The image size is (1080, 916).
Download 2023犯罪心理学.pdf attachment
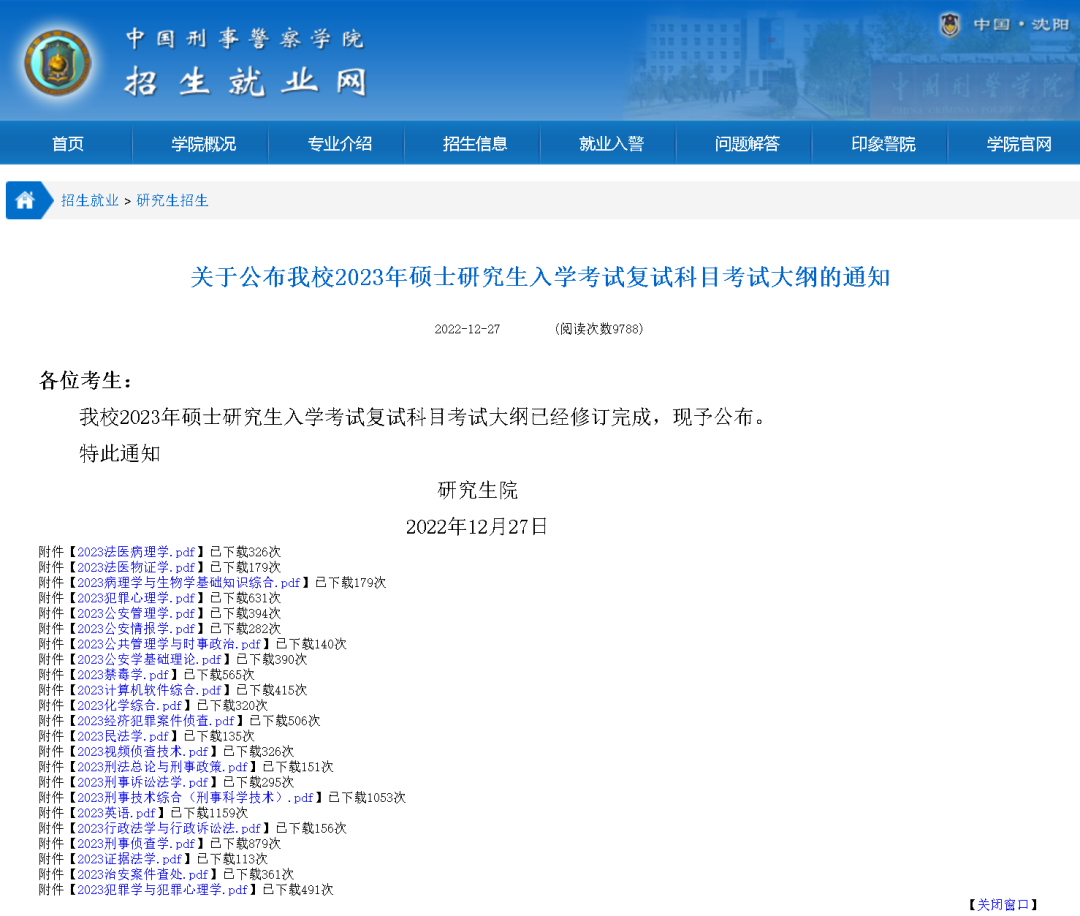click(x=136, y=598)
